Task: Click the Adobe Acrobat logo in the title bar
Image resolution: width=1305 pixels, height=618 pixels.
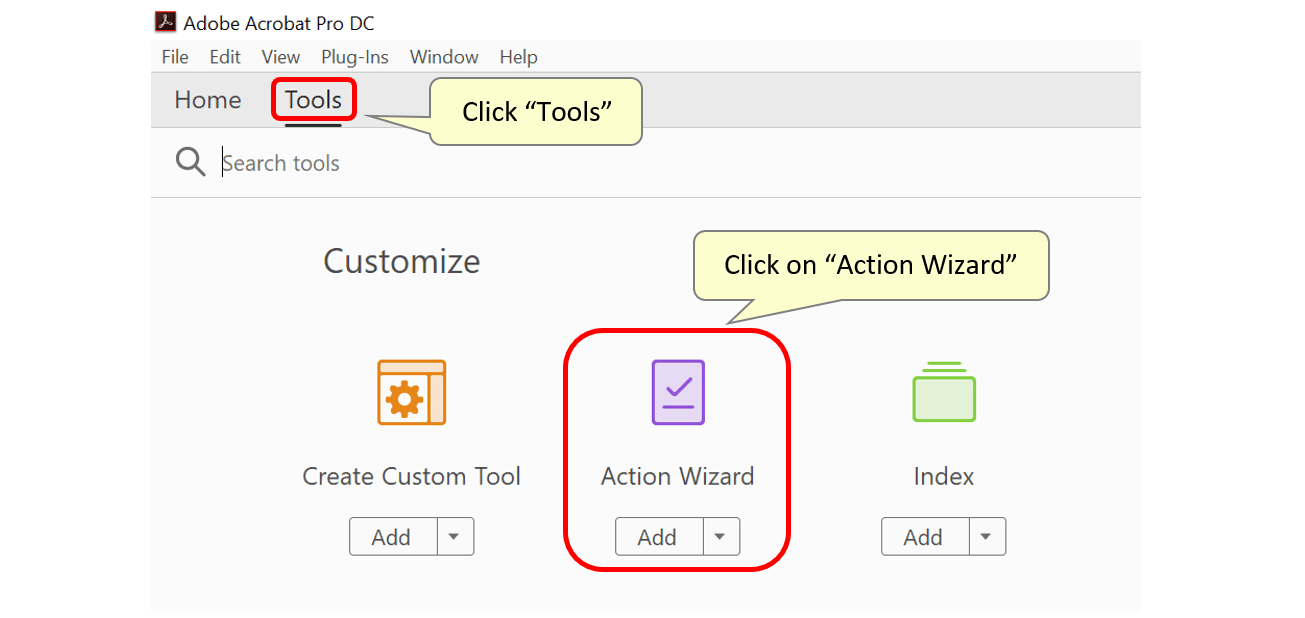Action: click(166, 19)
